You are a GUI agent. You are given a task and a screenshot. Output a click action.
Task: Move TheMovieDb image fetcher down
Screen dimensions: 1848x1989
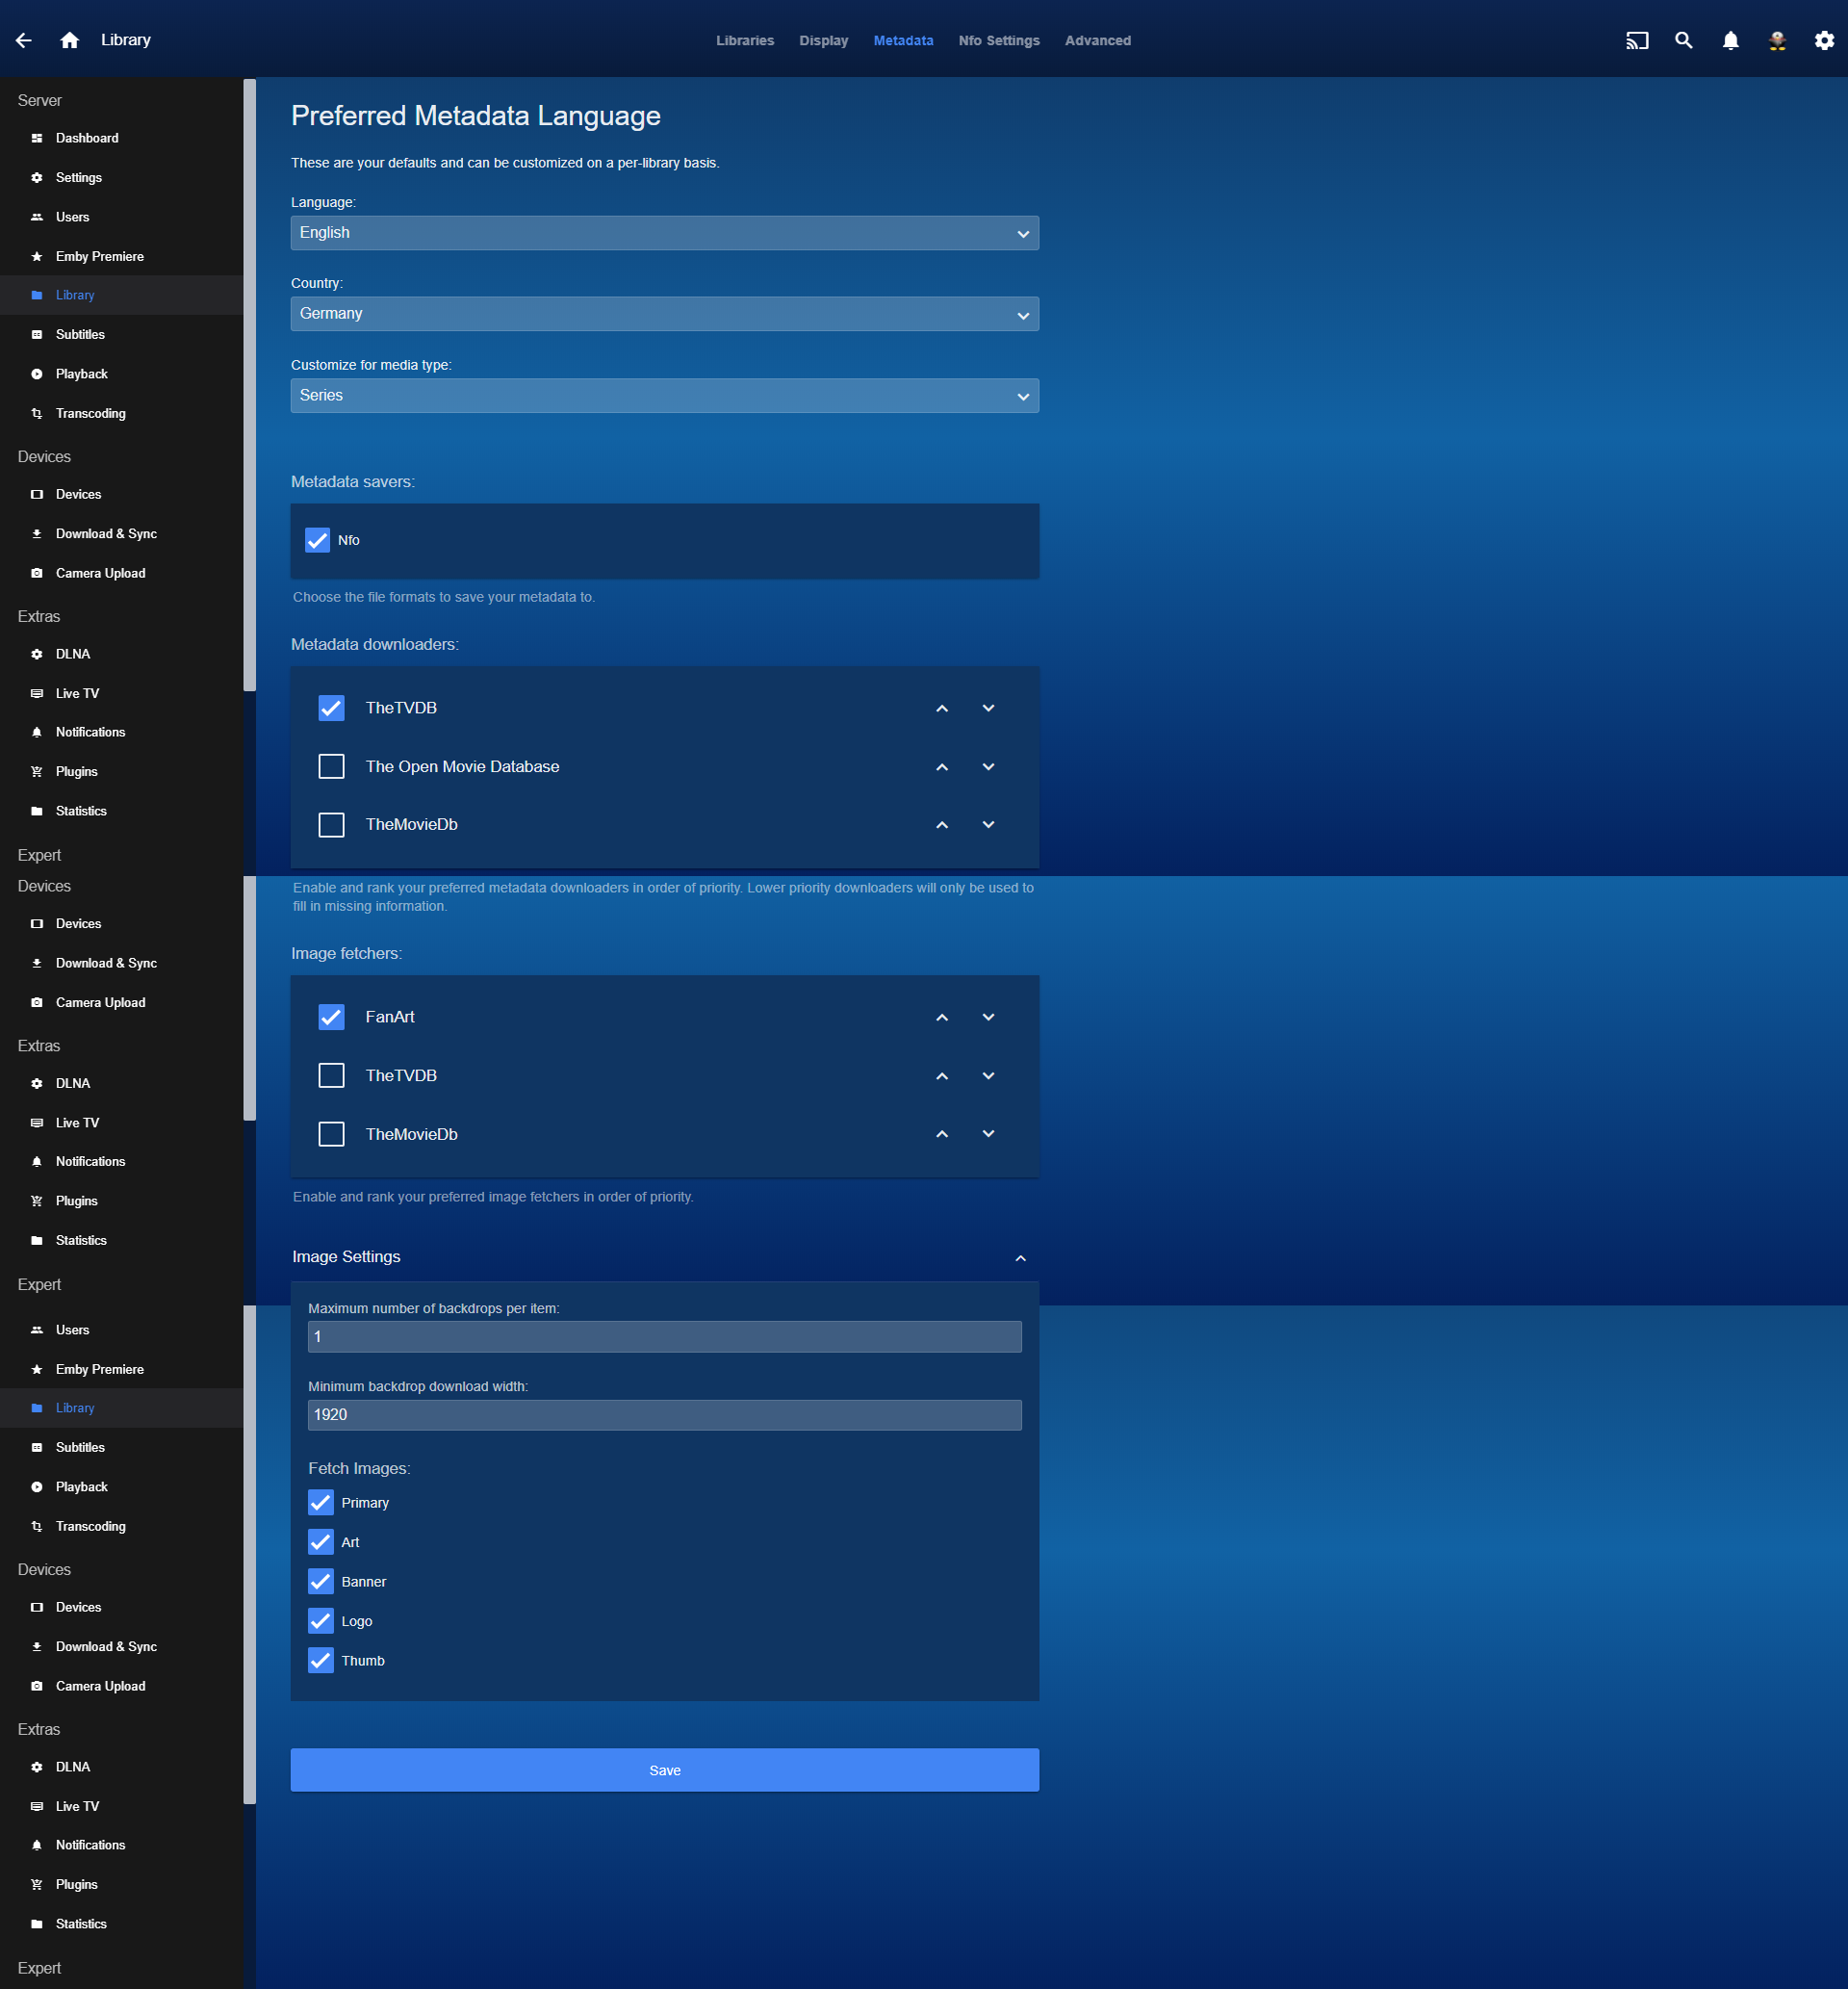(x=988, y=1134)
